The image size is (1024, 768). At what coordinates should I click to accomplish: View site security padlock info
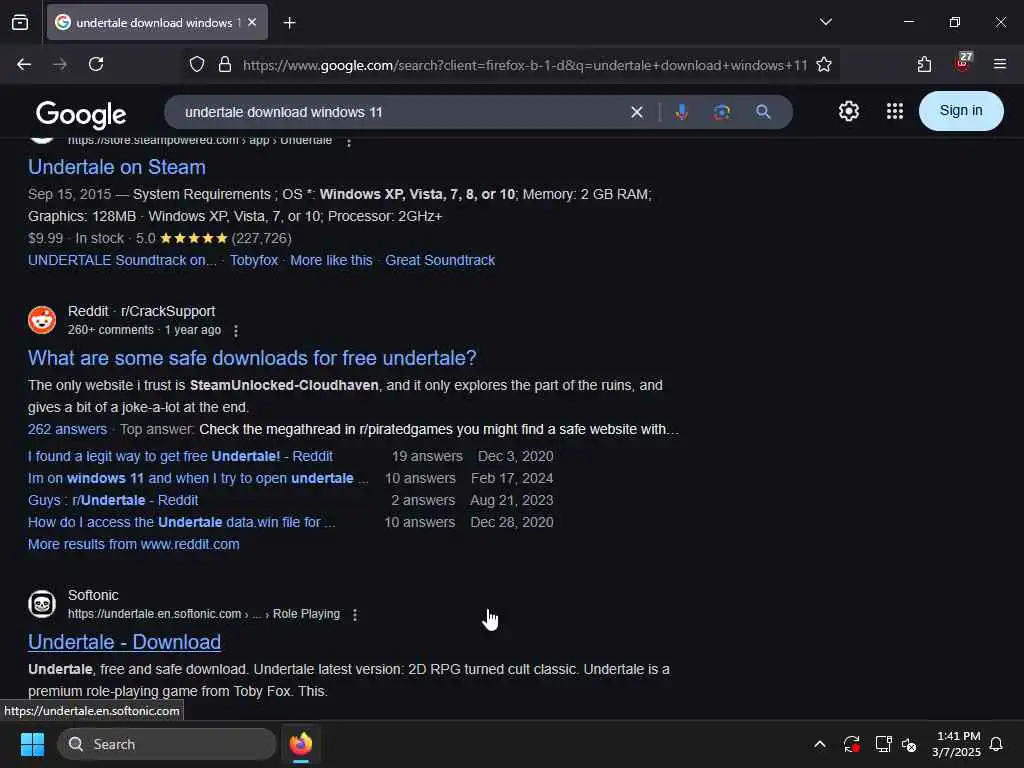[225, 65]
